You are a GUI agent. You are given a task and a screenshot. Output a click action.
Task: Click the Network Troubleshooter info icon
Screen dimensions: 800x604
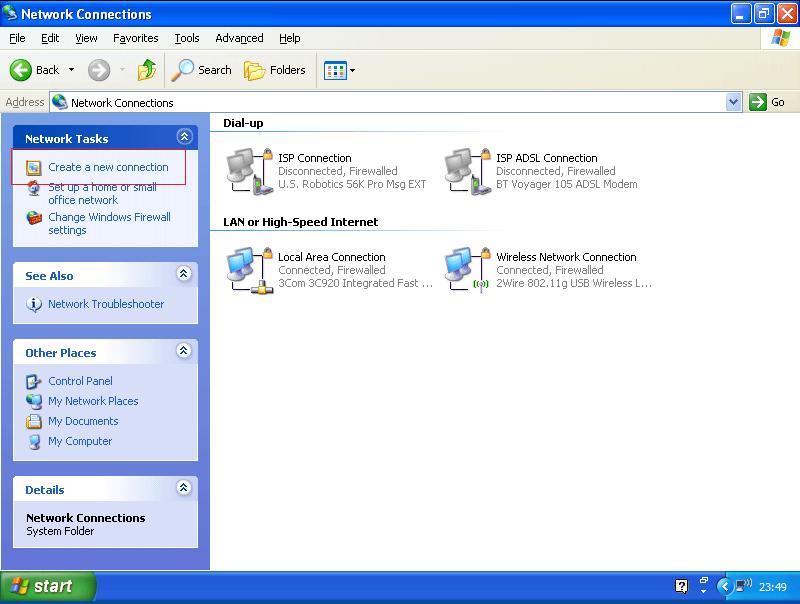[x=34, y=304]
